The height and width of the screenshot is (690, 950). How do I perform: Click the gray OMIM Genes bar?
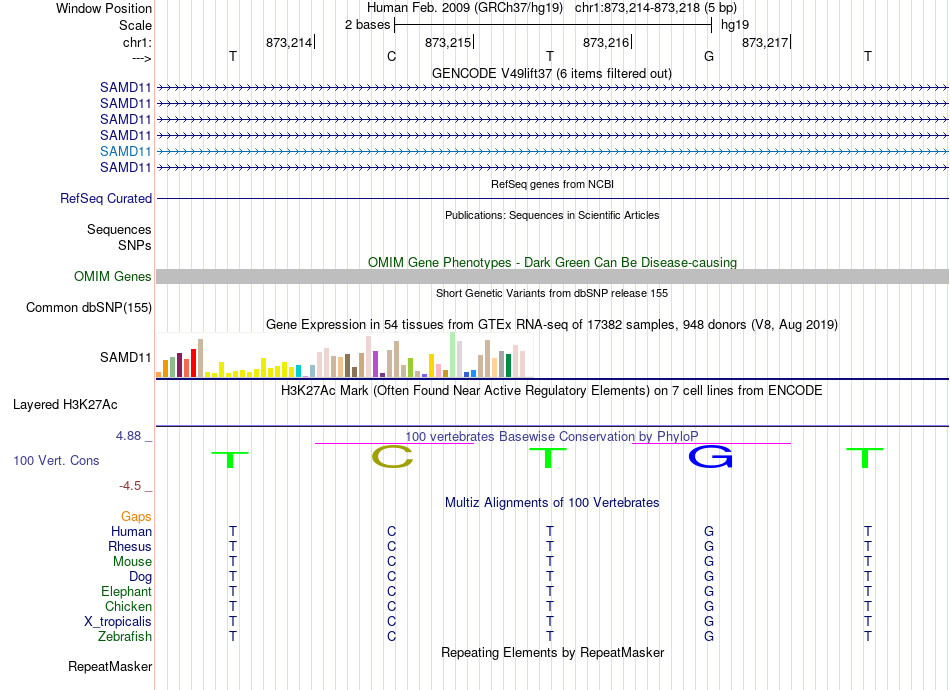(x=552, y=277)
